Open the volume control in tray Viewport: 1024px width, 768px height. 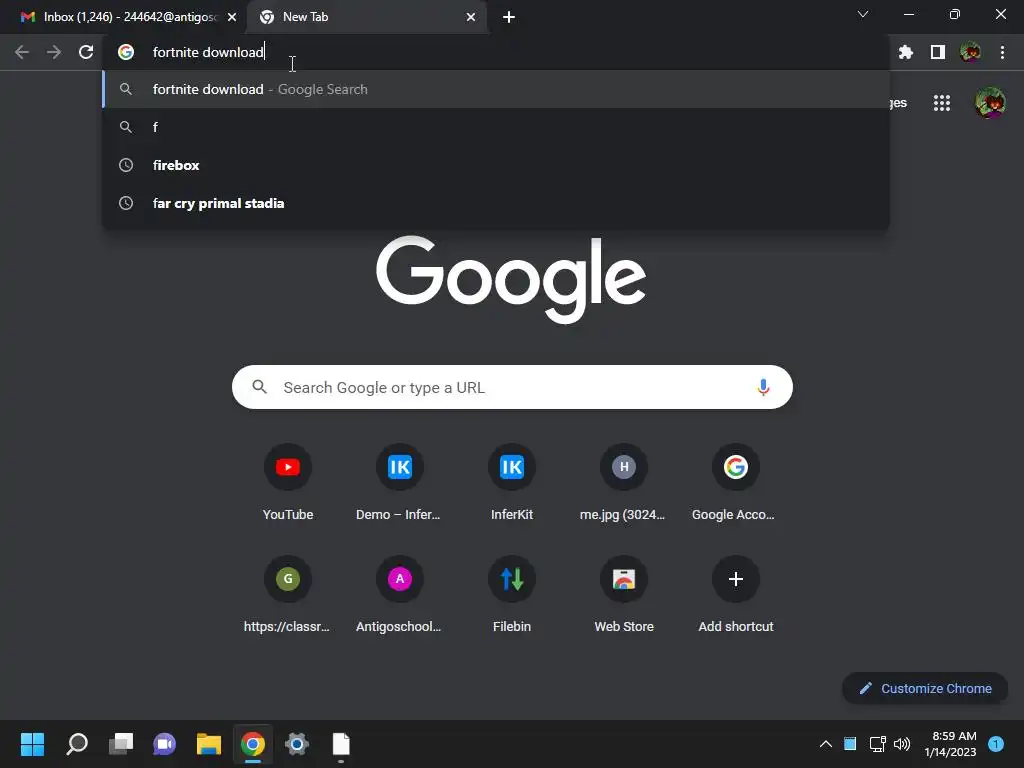(902, 744)
